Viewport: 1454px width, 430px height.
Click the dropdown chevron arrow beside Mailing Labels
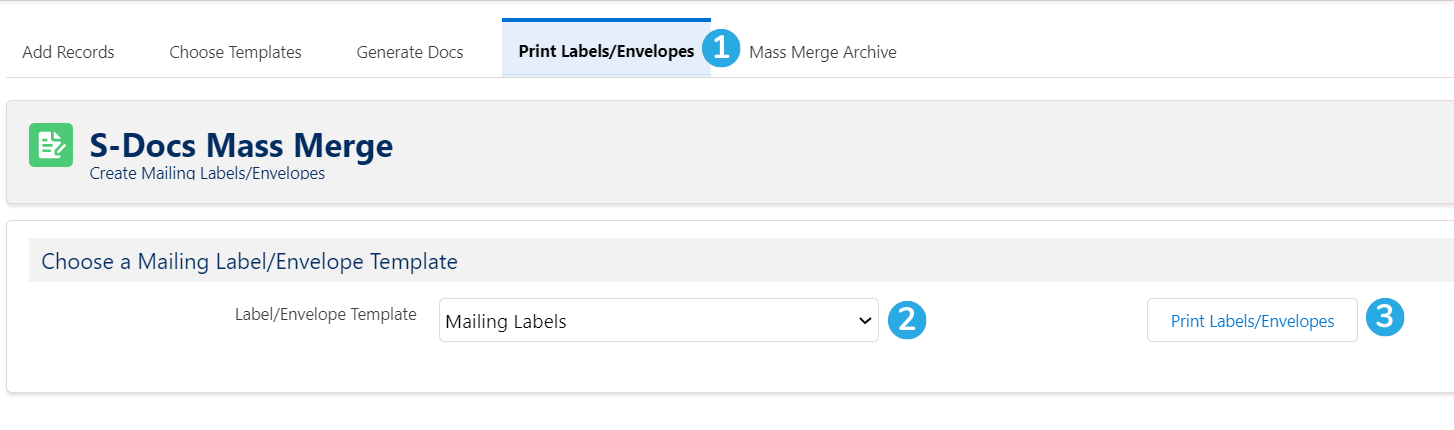click(x=865, y=321)
